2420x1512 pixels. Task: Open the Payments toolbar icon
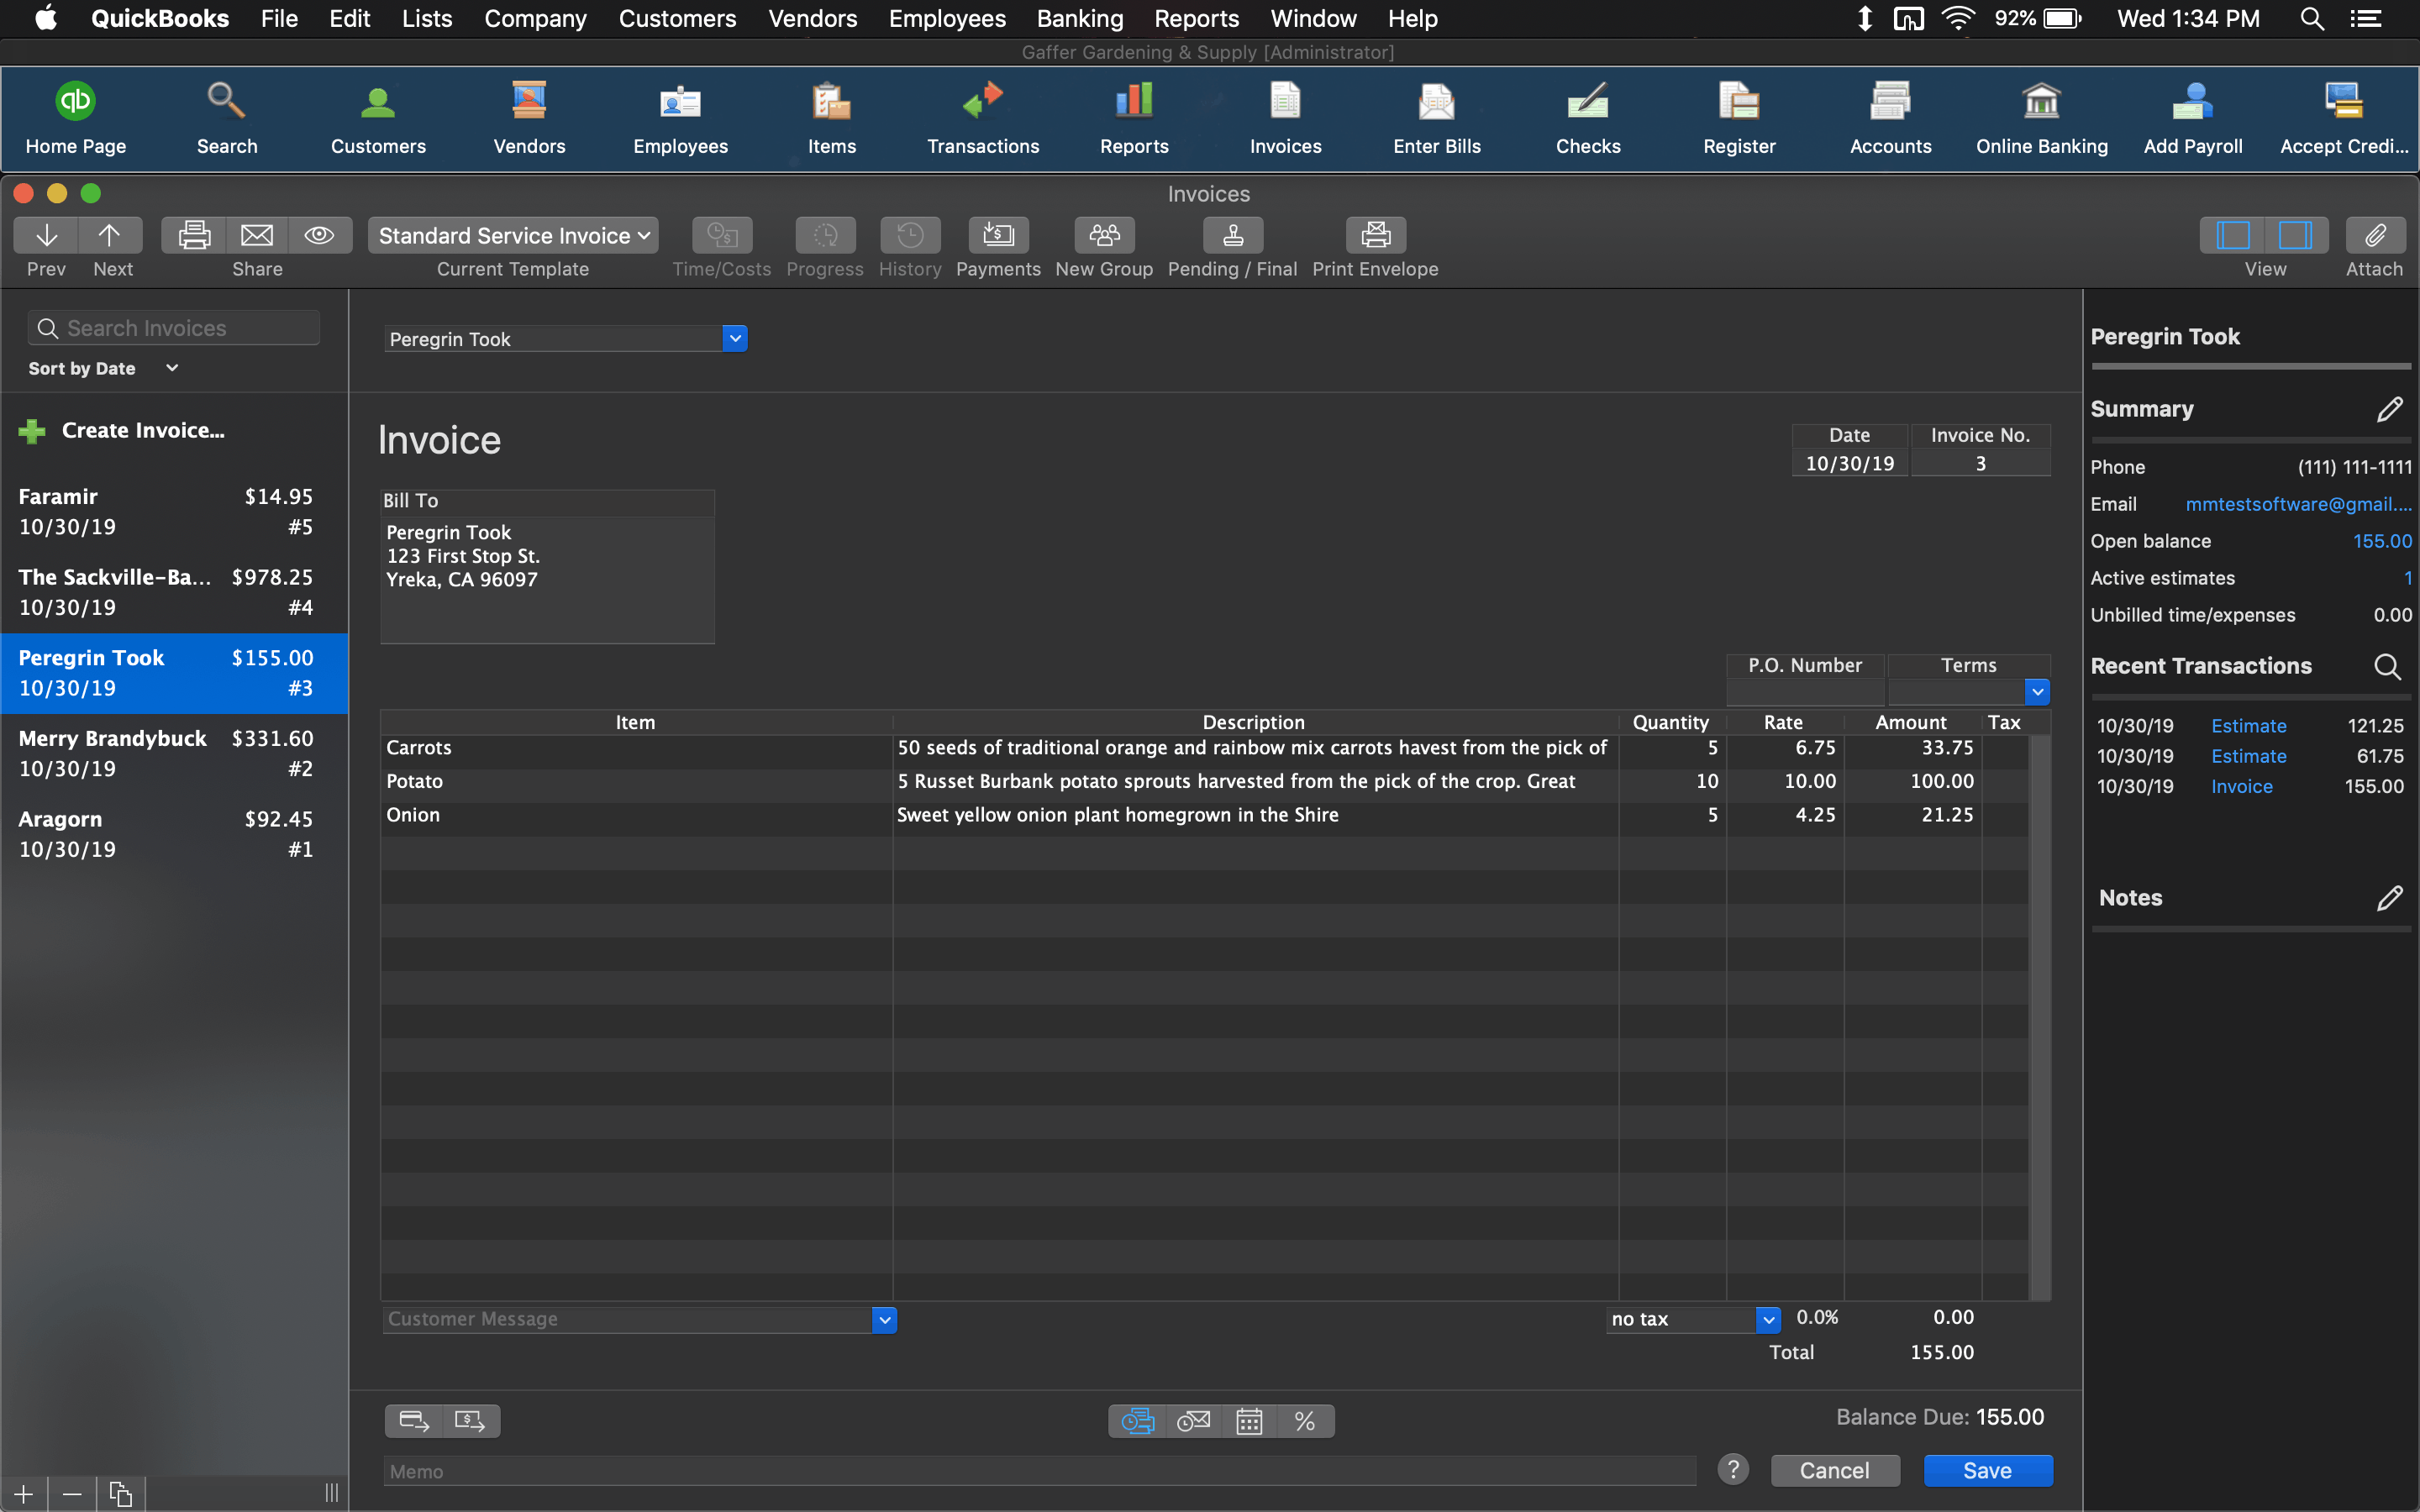pyautogui.click(x=998, y=235)
